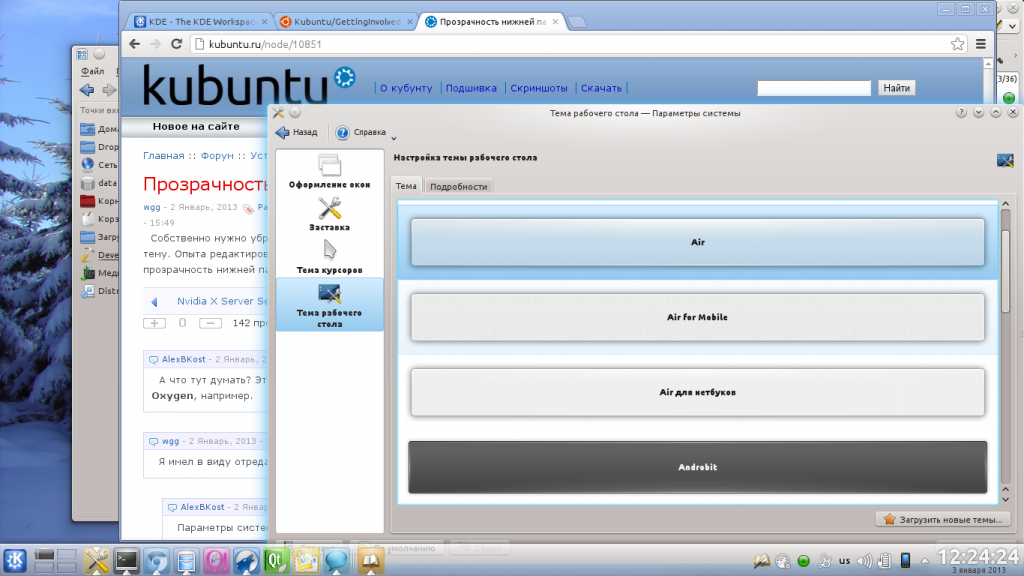Open the Dropbox place in the file manager
Image resolution: width=1024 pixels, height=576 pixels.
(x=99, y=147)
